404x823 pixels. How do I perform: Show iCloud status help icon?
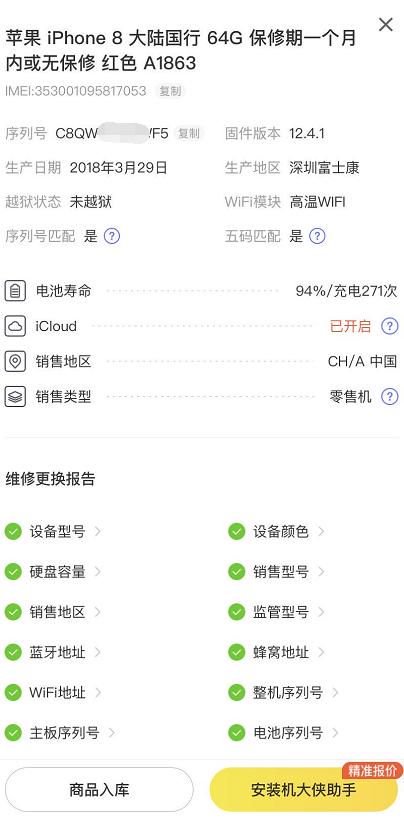(389, 326)
